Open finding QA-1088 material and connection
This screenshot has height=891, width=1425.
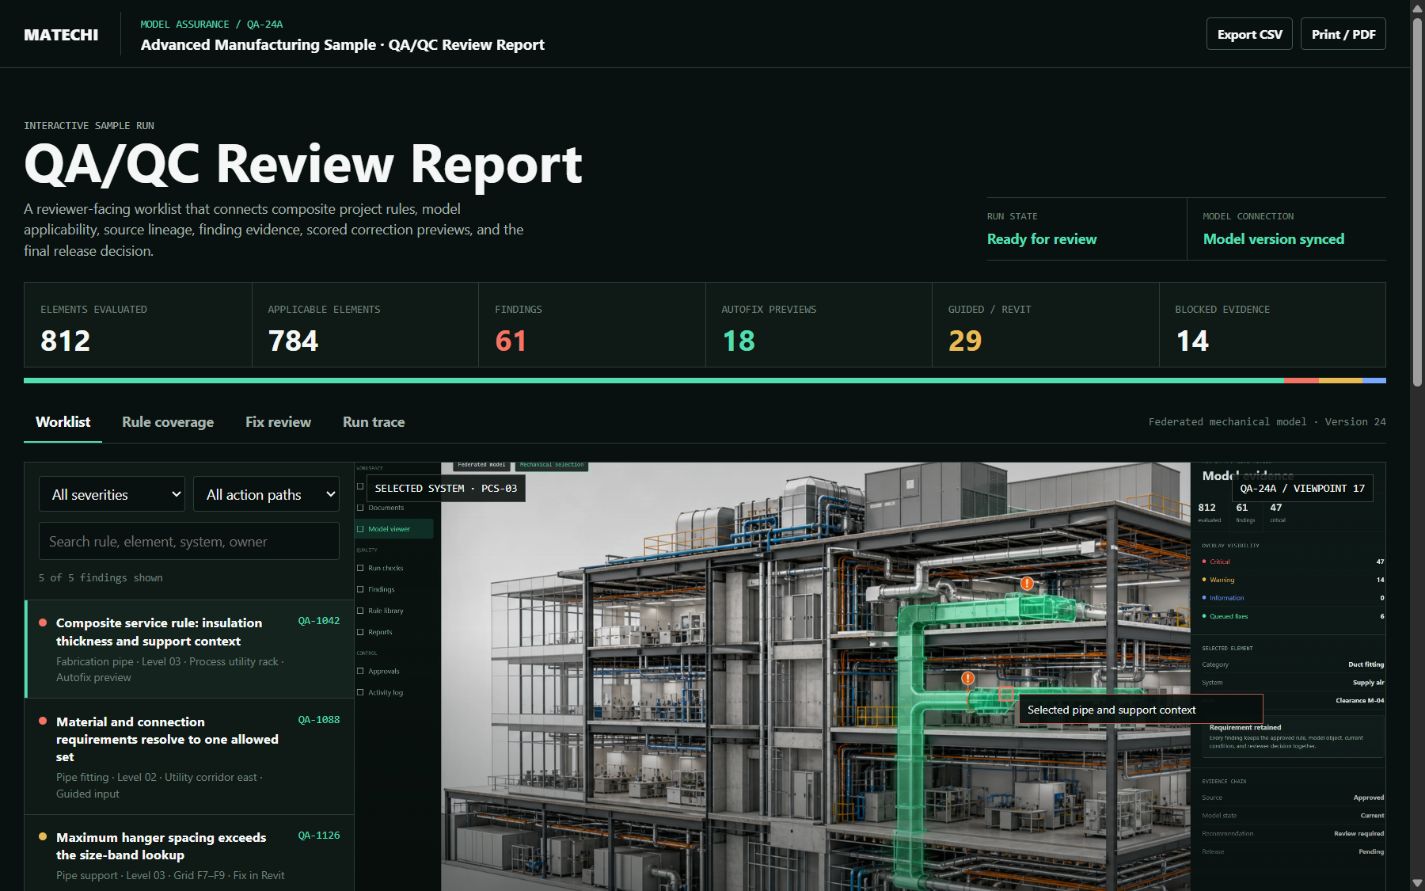[x=190, y=757]
